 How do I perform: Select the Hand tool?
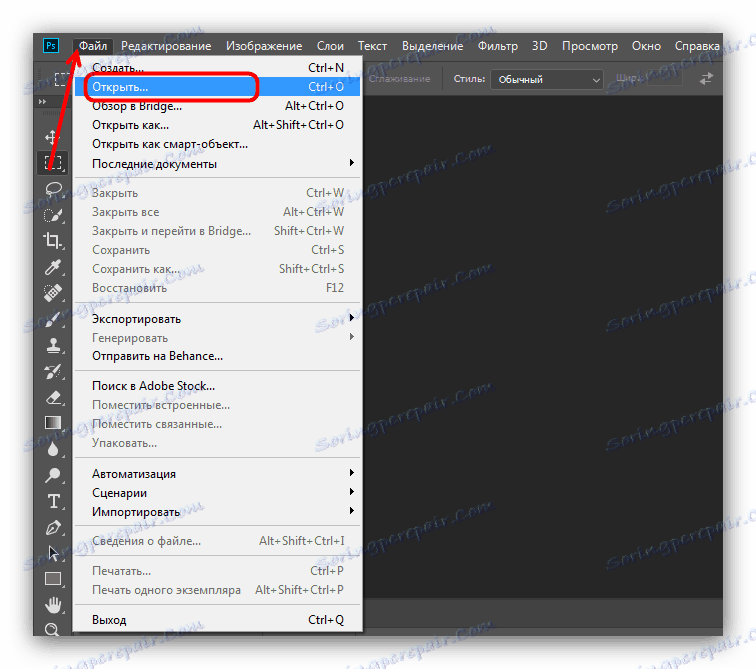pyautogui.click(x=53, y=604)
